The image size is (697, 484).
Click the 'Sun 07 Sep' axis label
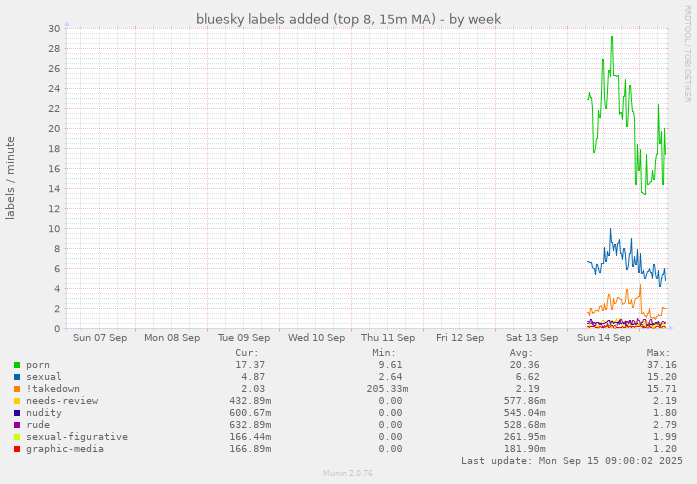click(x=100, y=338)
